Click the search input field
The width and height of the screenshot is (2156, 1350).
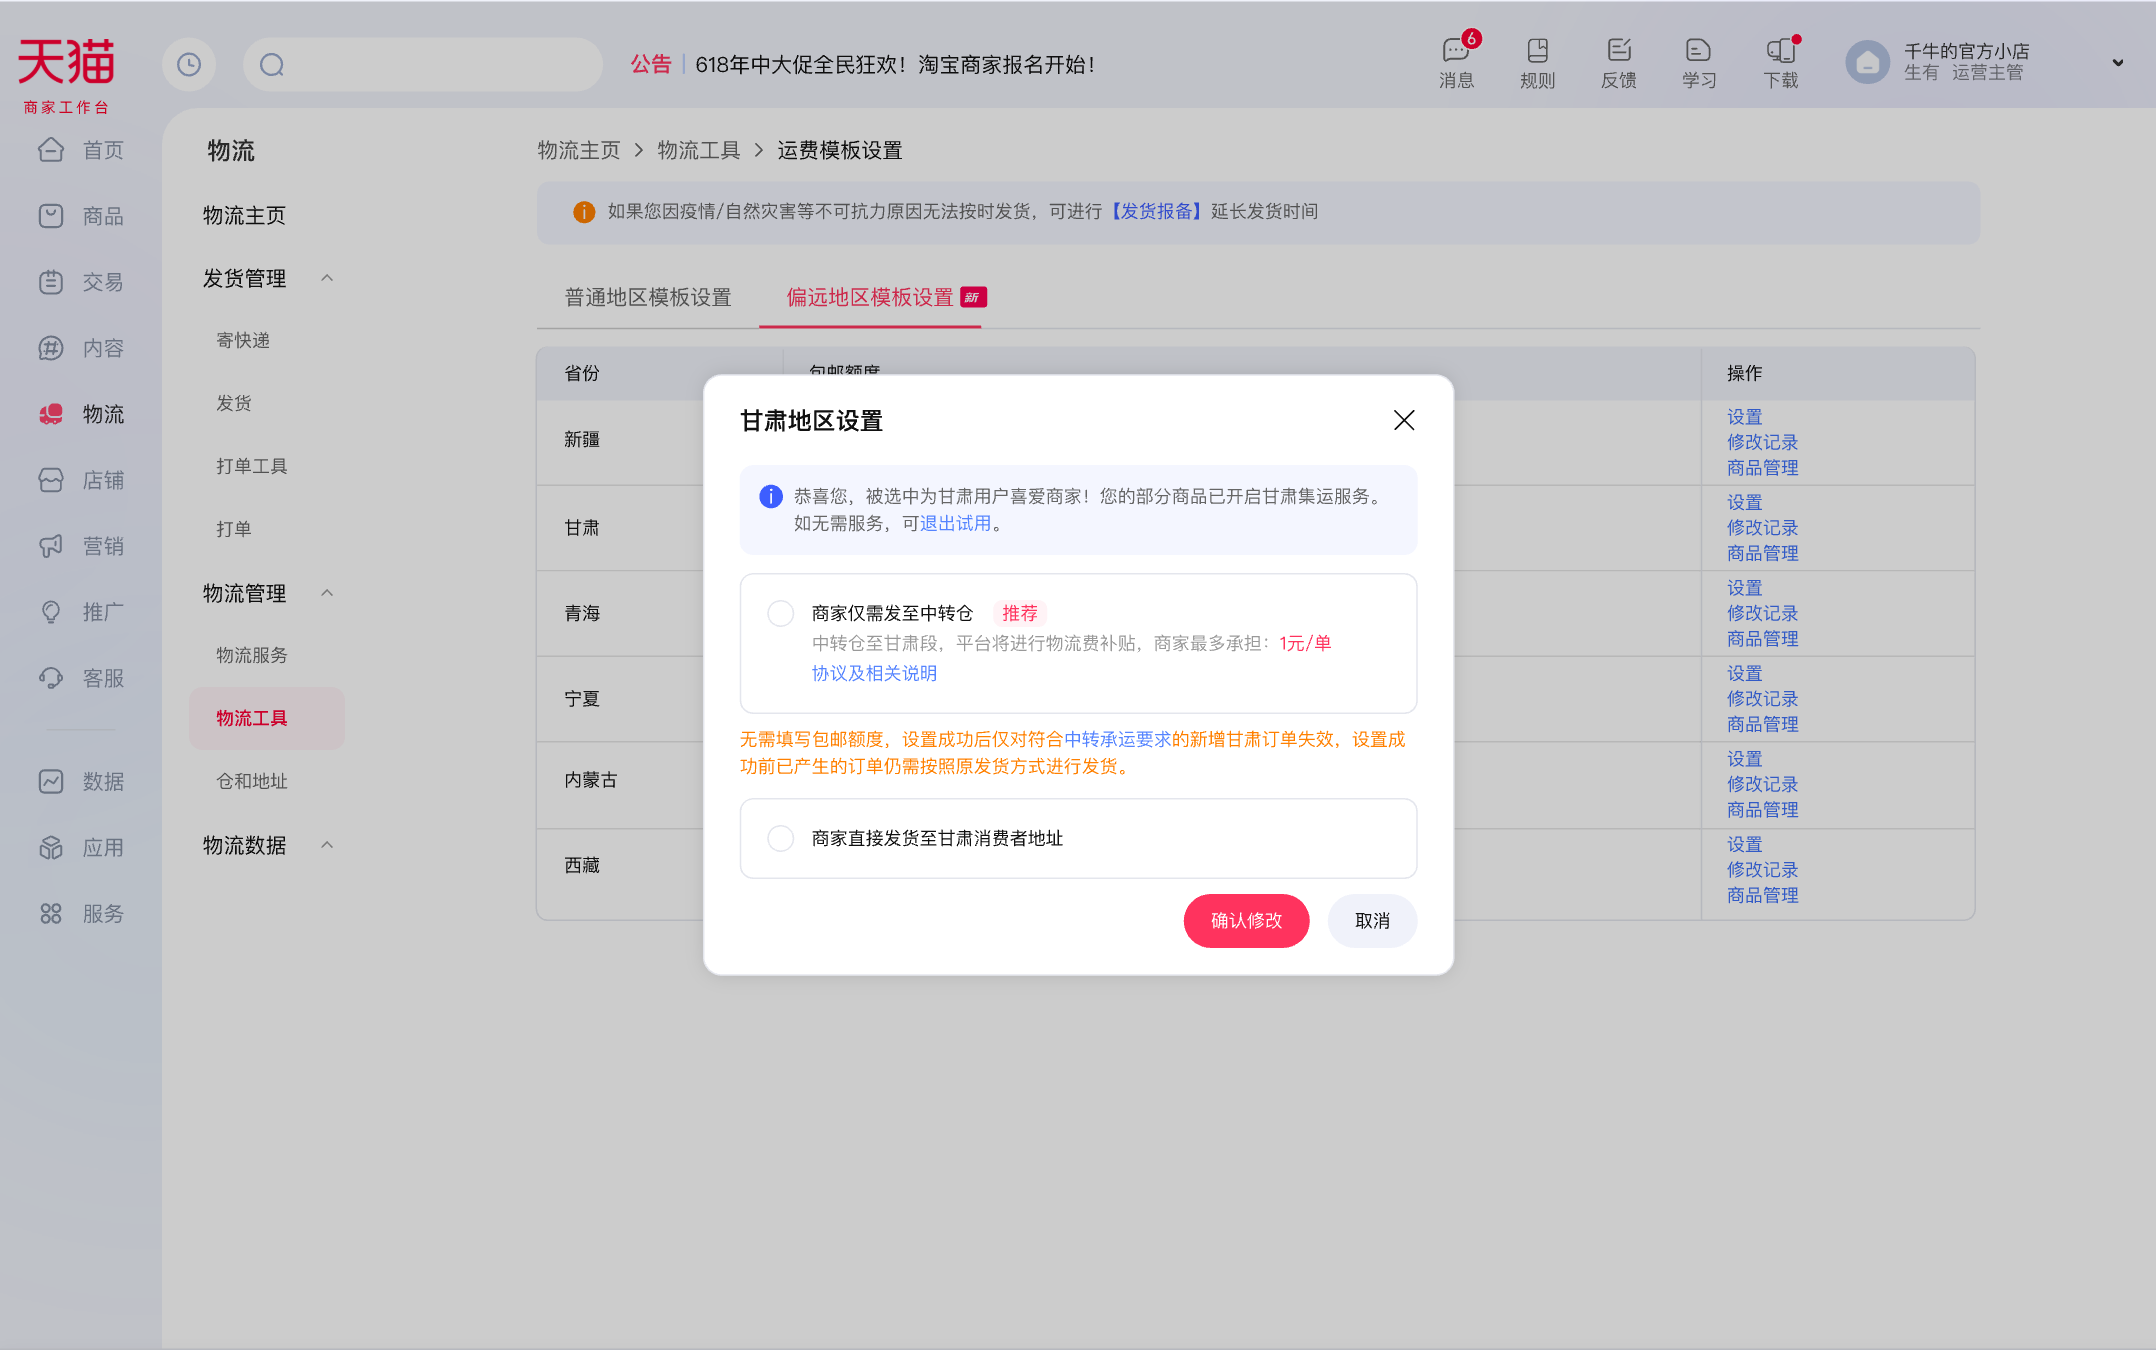pyautogui.click(x=420, y=64)
